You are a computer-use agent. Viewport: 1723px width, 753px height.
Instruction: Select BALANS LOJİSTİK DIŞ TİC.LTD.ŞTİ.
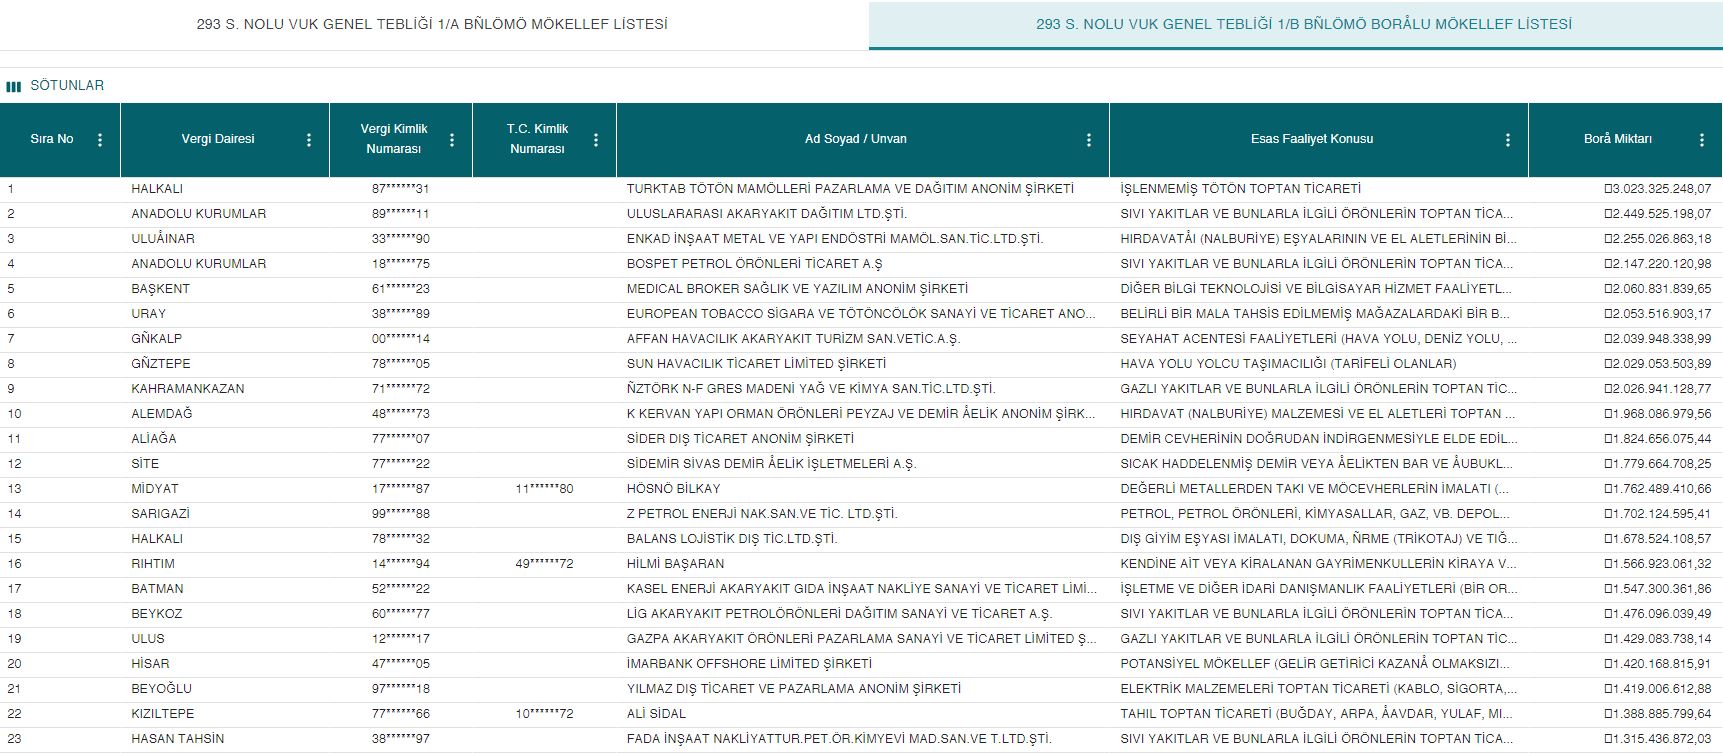(732, 539)
